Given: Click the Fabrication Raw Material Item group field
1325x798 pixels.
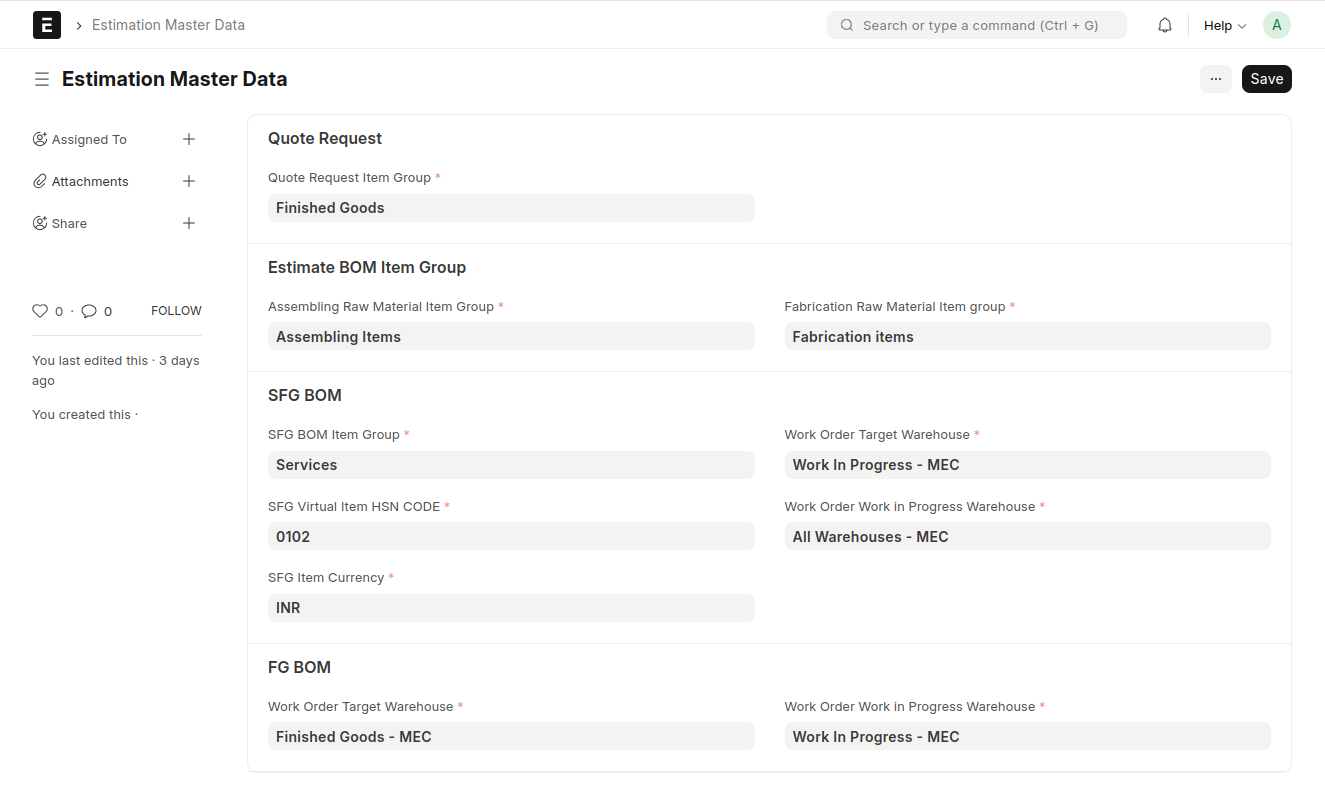Looking at the screenshot, I should (1026, 337).
